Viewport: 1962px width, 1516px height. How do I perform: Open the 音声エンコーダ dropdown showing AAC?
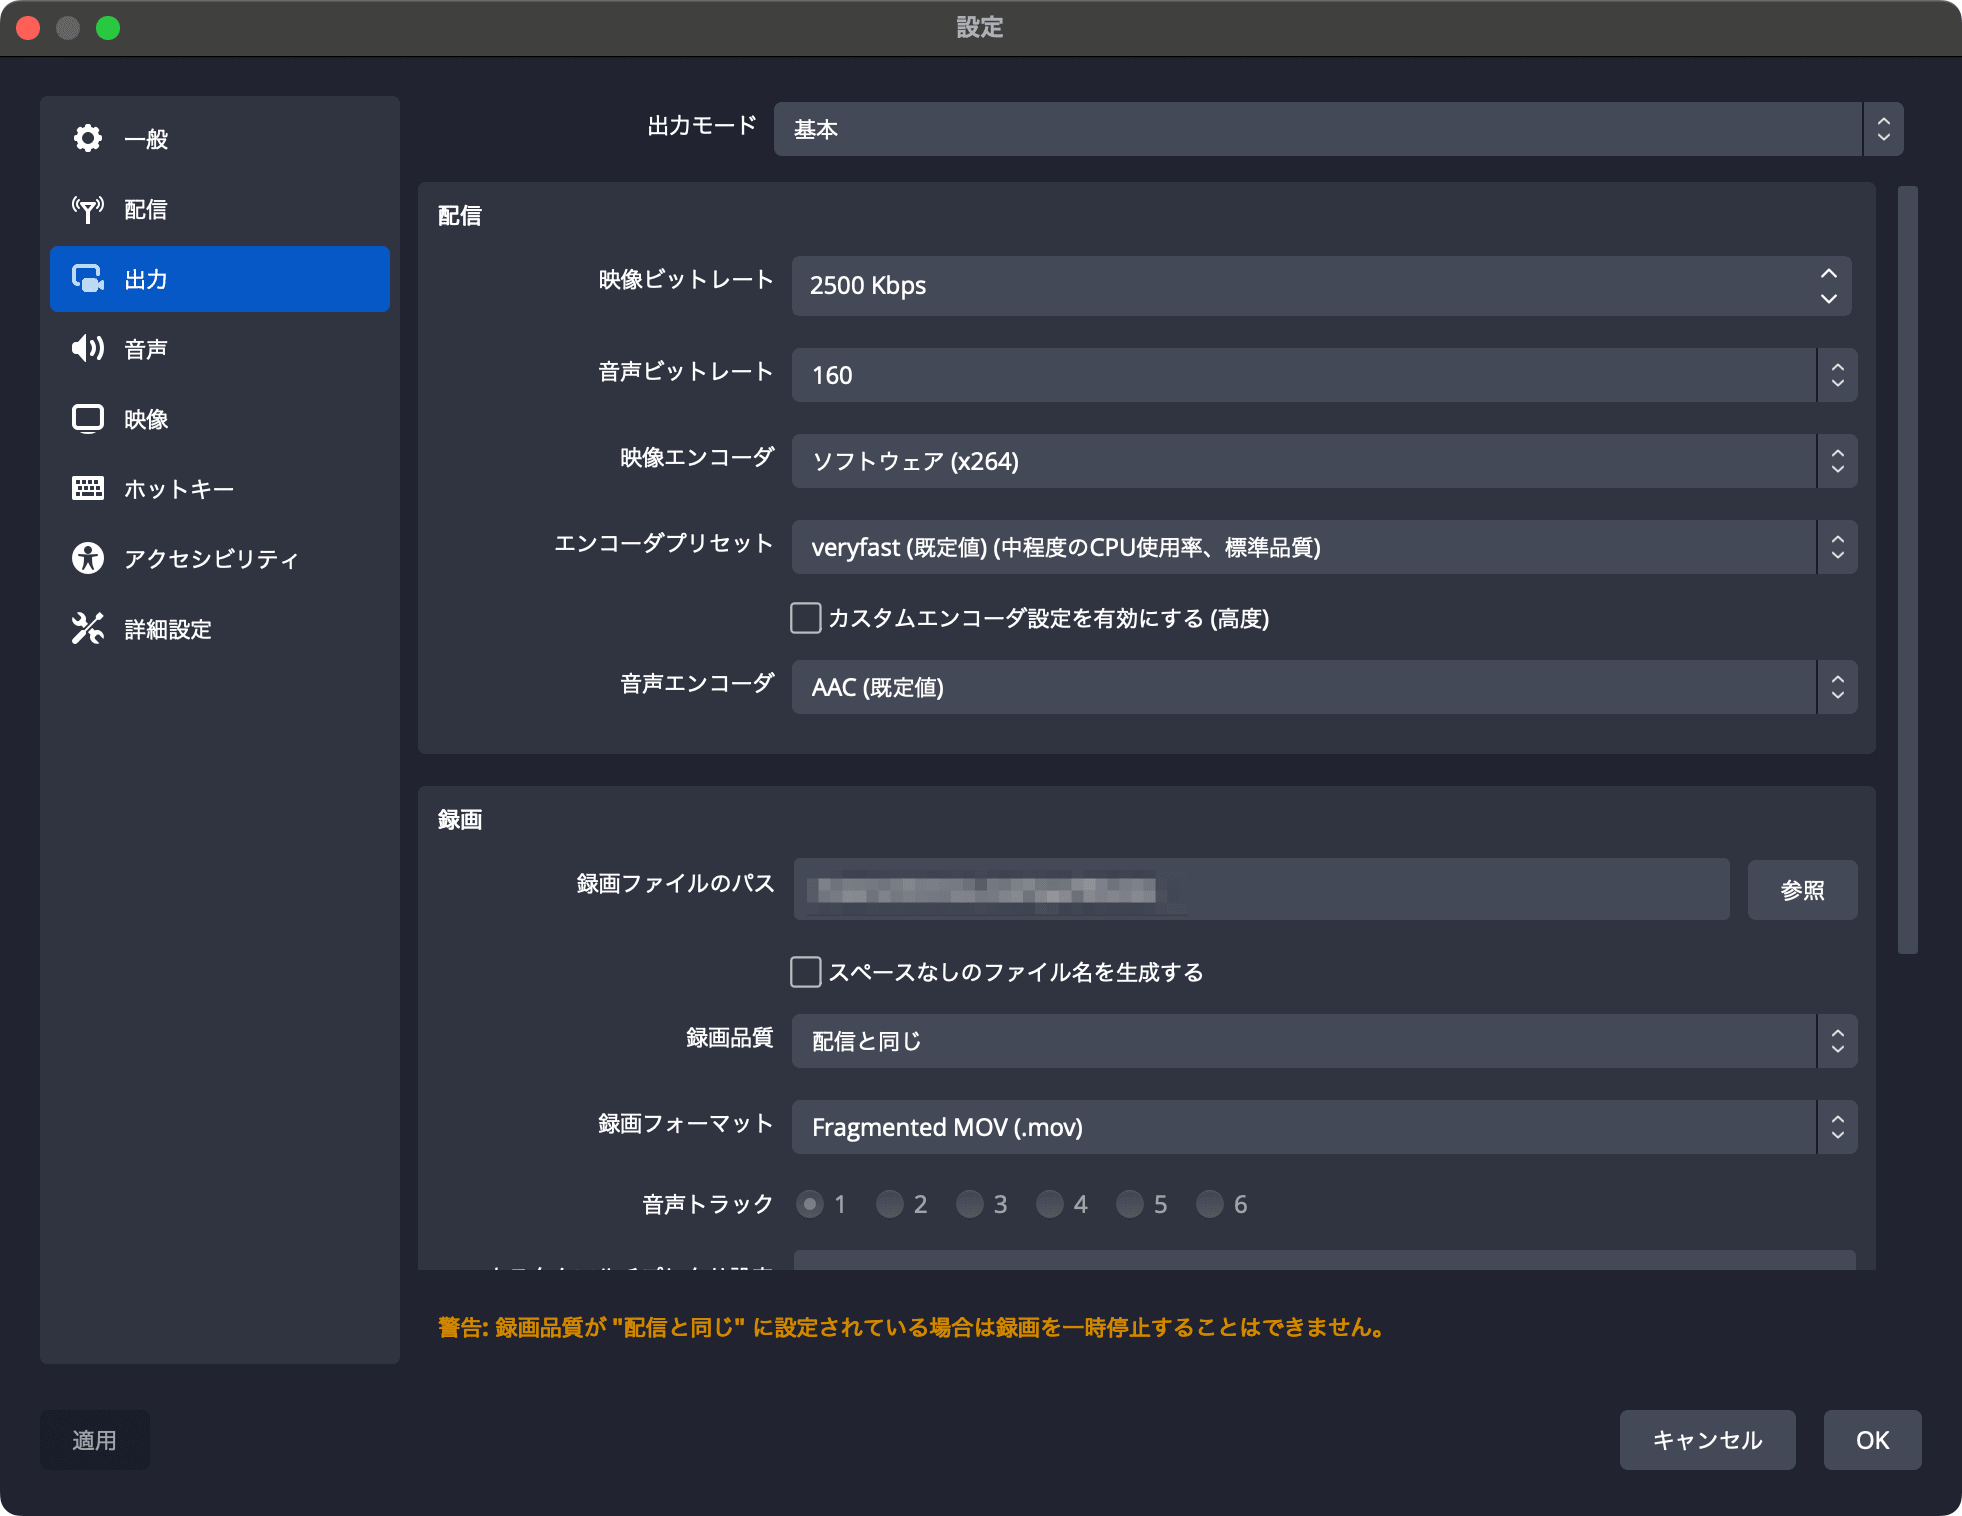[1324, 687]
